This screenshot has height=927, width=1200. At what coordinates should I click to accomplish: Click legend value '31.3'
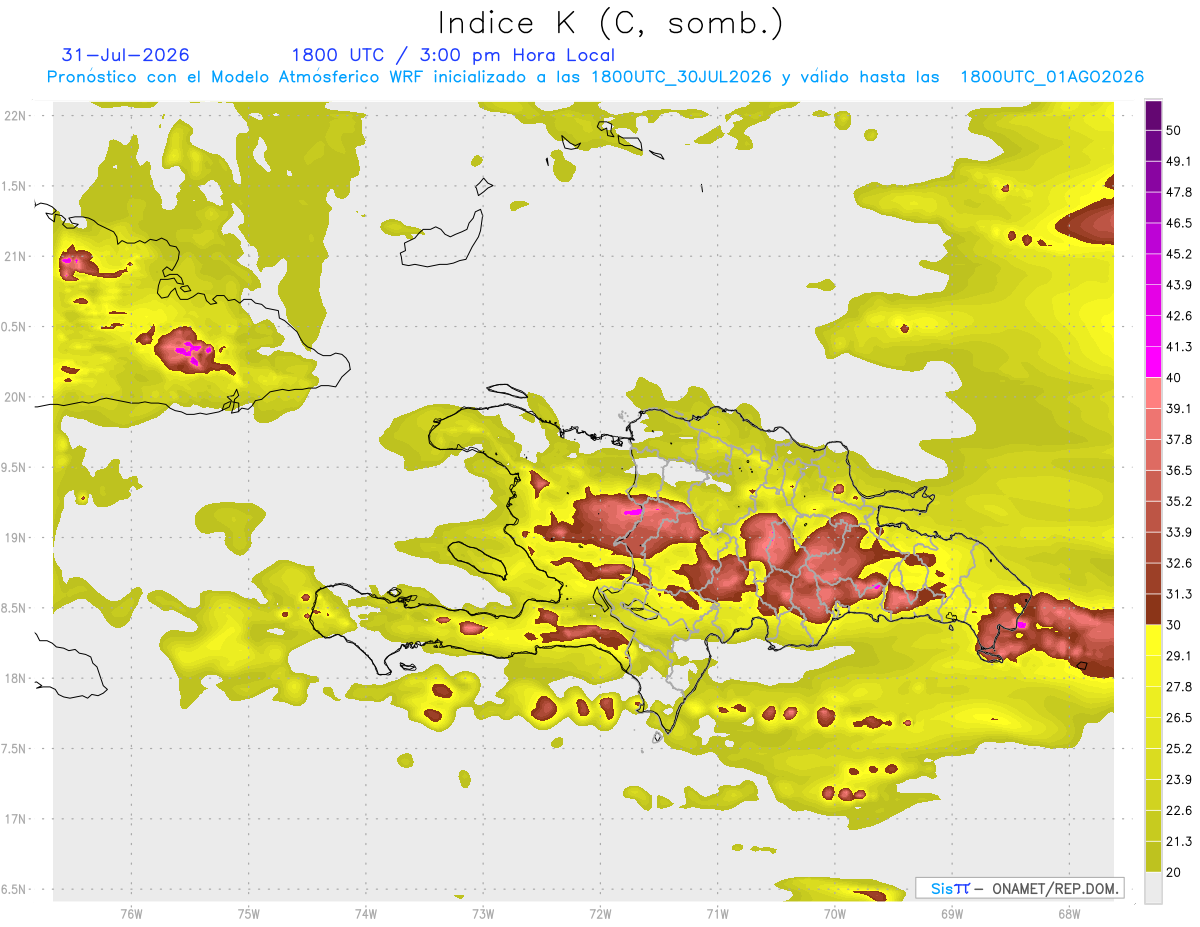point(1179,594)
